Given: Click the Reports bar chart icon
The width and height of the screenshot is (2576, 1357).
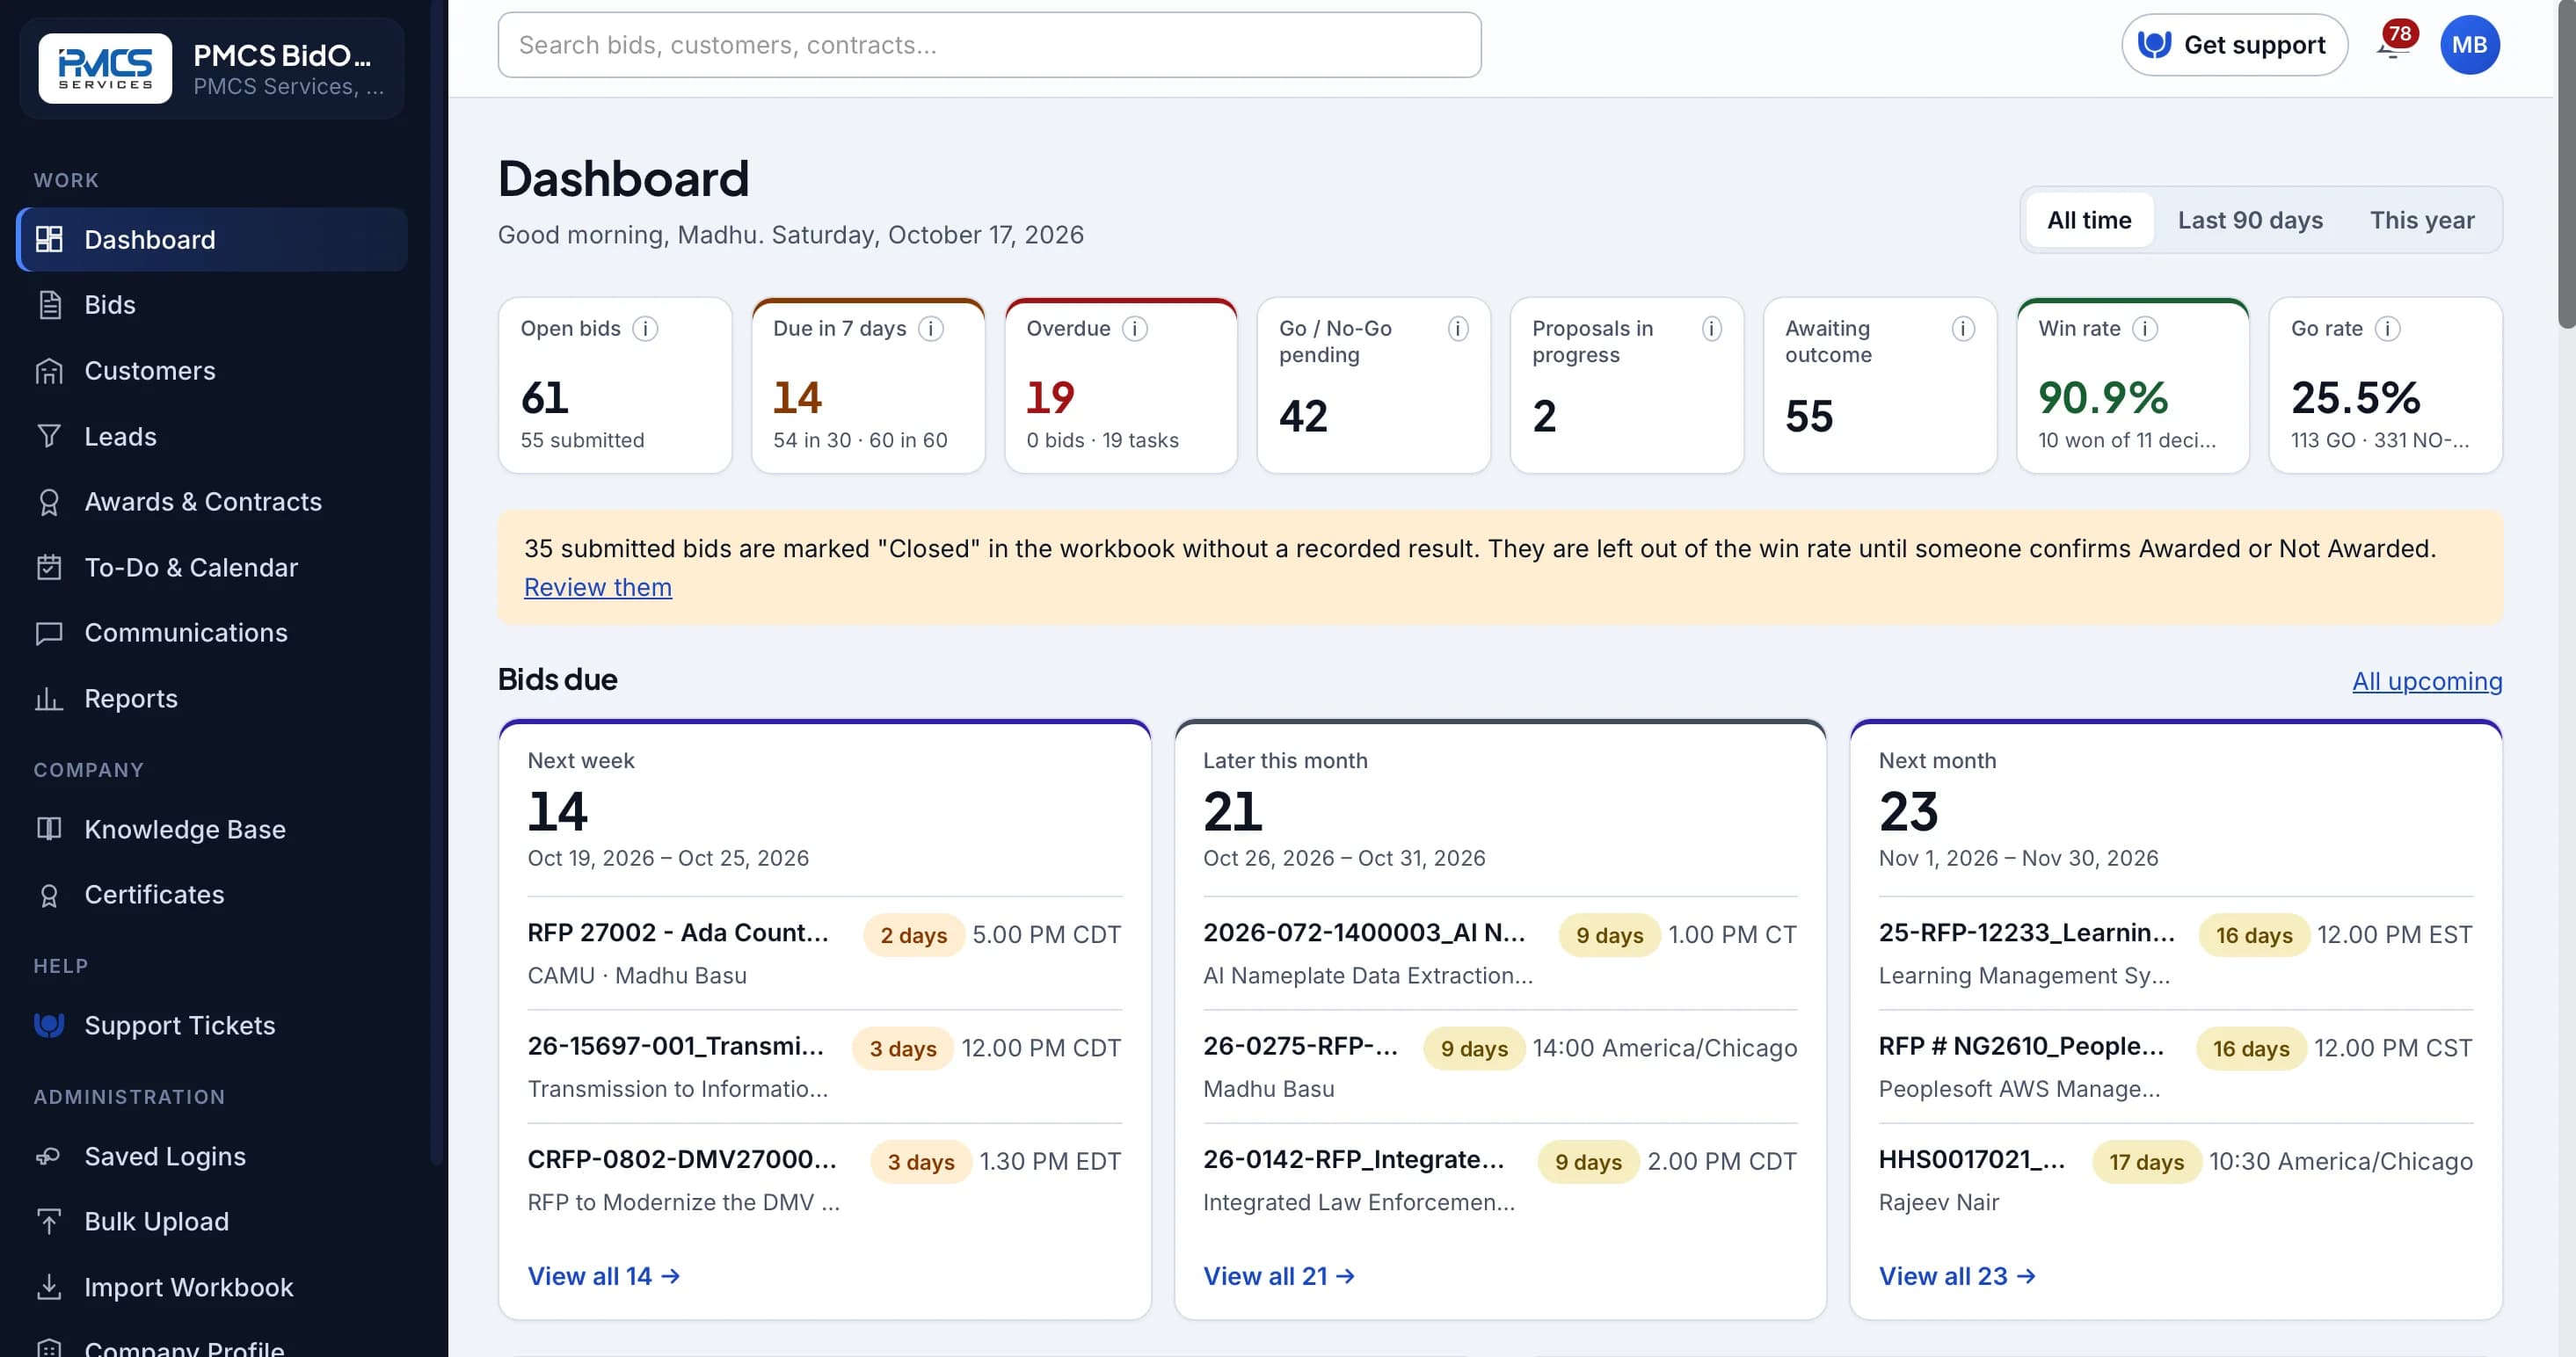Looking at the screenshot, I should pyautogui.click(x=49, y=699).
